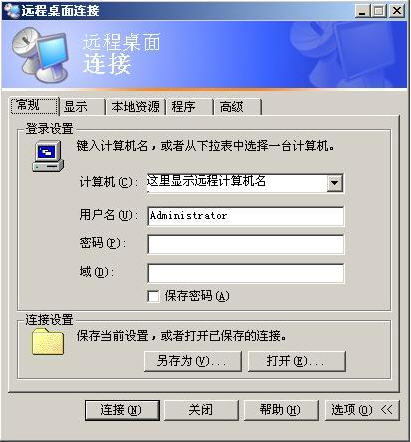The width and height of the screenshot is (411, 442).
Task: Click the 另存为 button
Action: (193, 361)
